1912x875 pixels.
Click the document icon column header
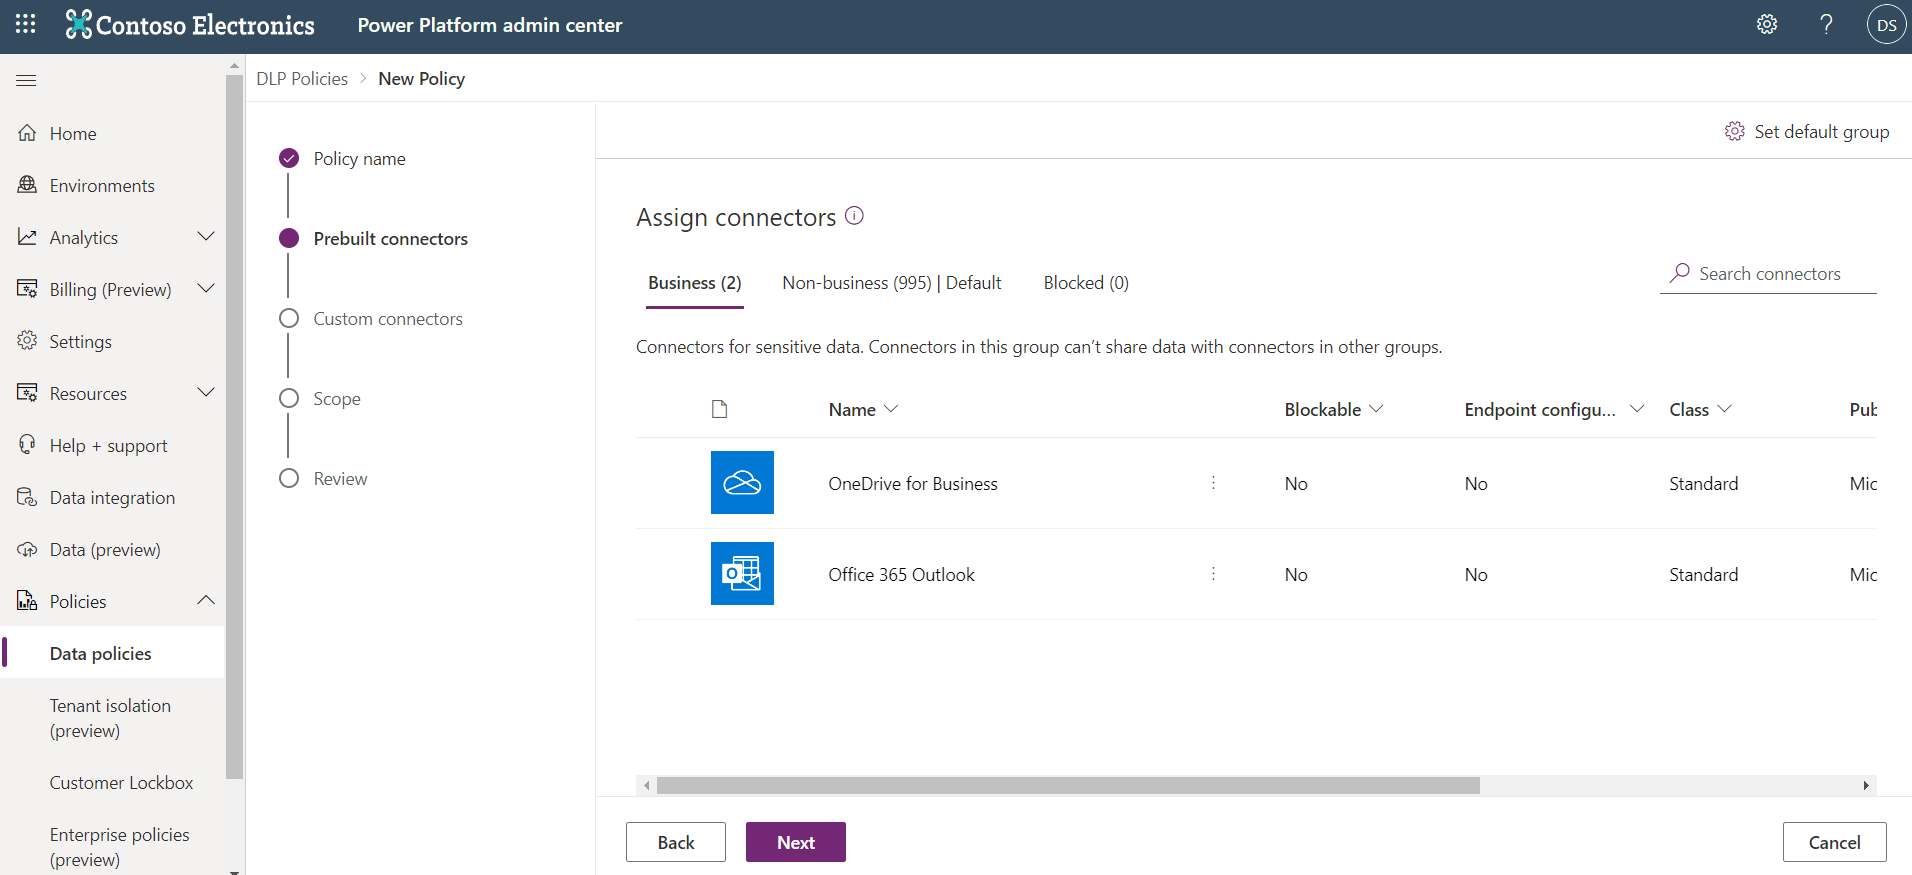719,409
